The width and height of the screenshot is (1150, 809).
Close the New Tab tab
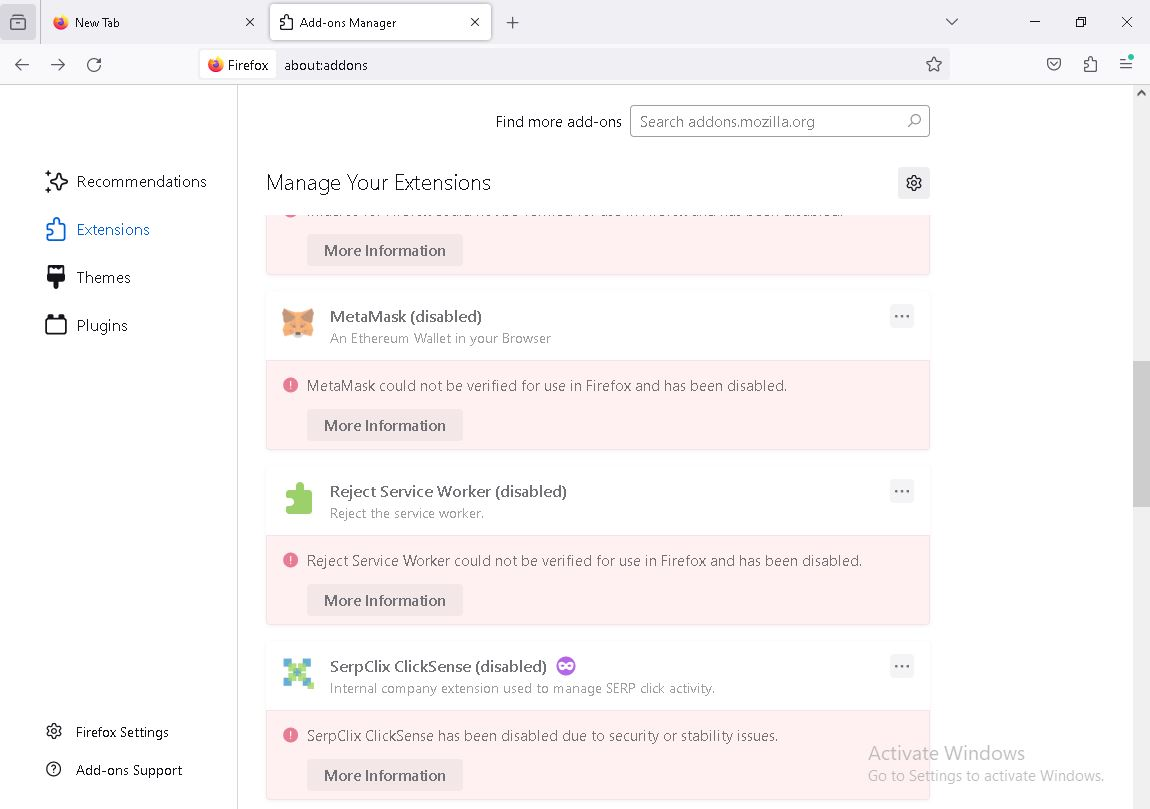[x=250, y=22]
